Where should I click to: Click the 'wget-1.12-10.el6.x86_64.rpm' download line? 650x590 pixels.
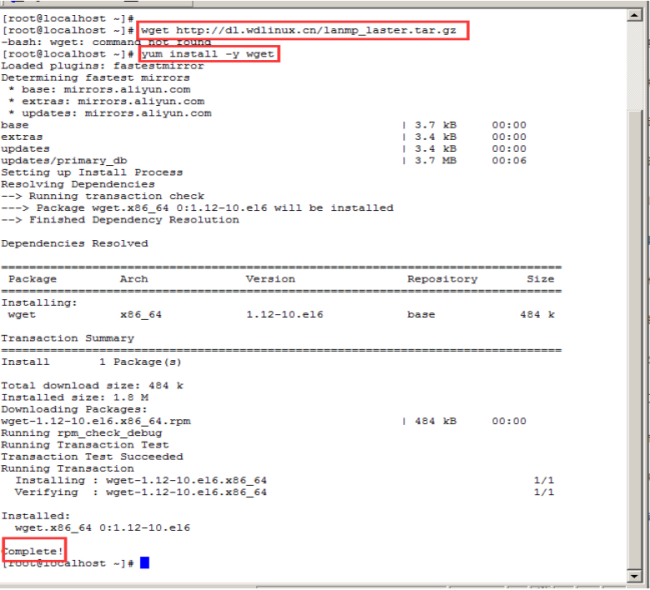(x=95, y=421)
